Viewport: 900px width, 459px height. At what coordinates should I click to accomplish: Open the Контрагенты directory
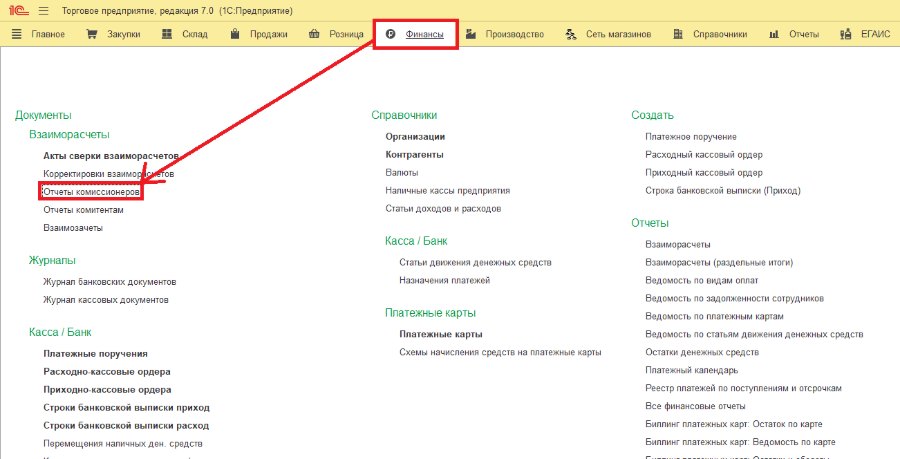414,155
